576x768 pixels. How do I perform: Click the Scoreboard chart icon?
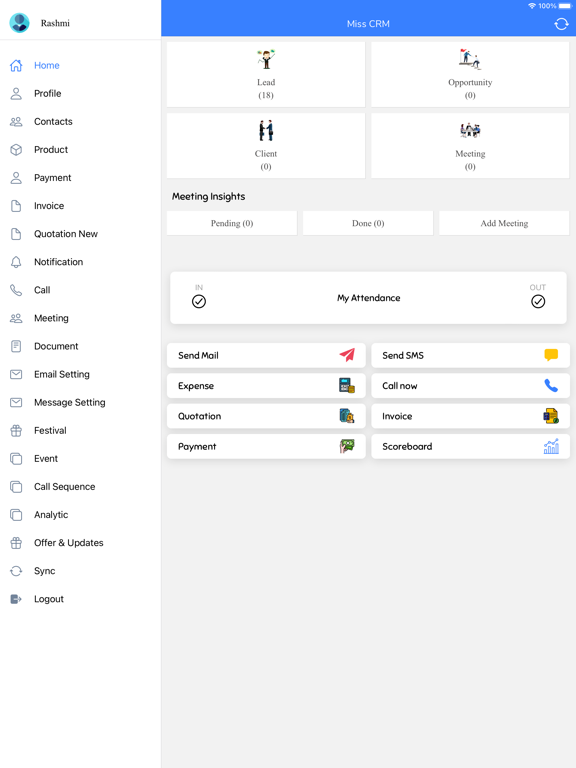(551, 446)
